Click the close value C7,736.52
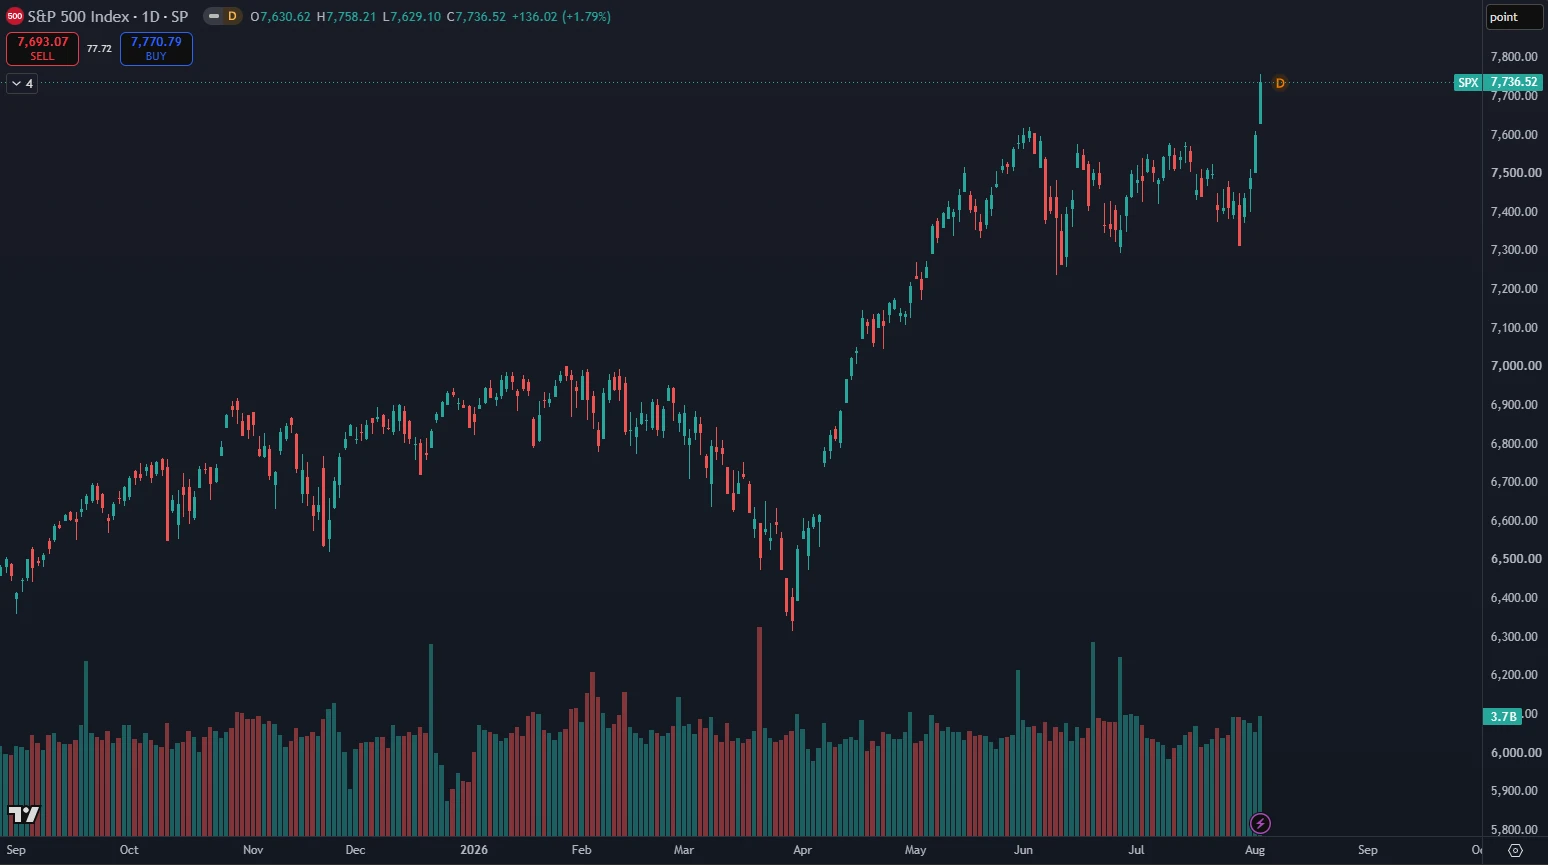Viewport: 1548px width, 865px height. tap(476, 17)
